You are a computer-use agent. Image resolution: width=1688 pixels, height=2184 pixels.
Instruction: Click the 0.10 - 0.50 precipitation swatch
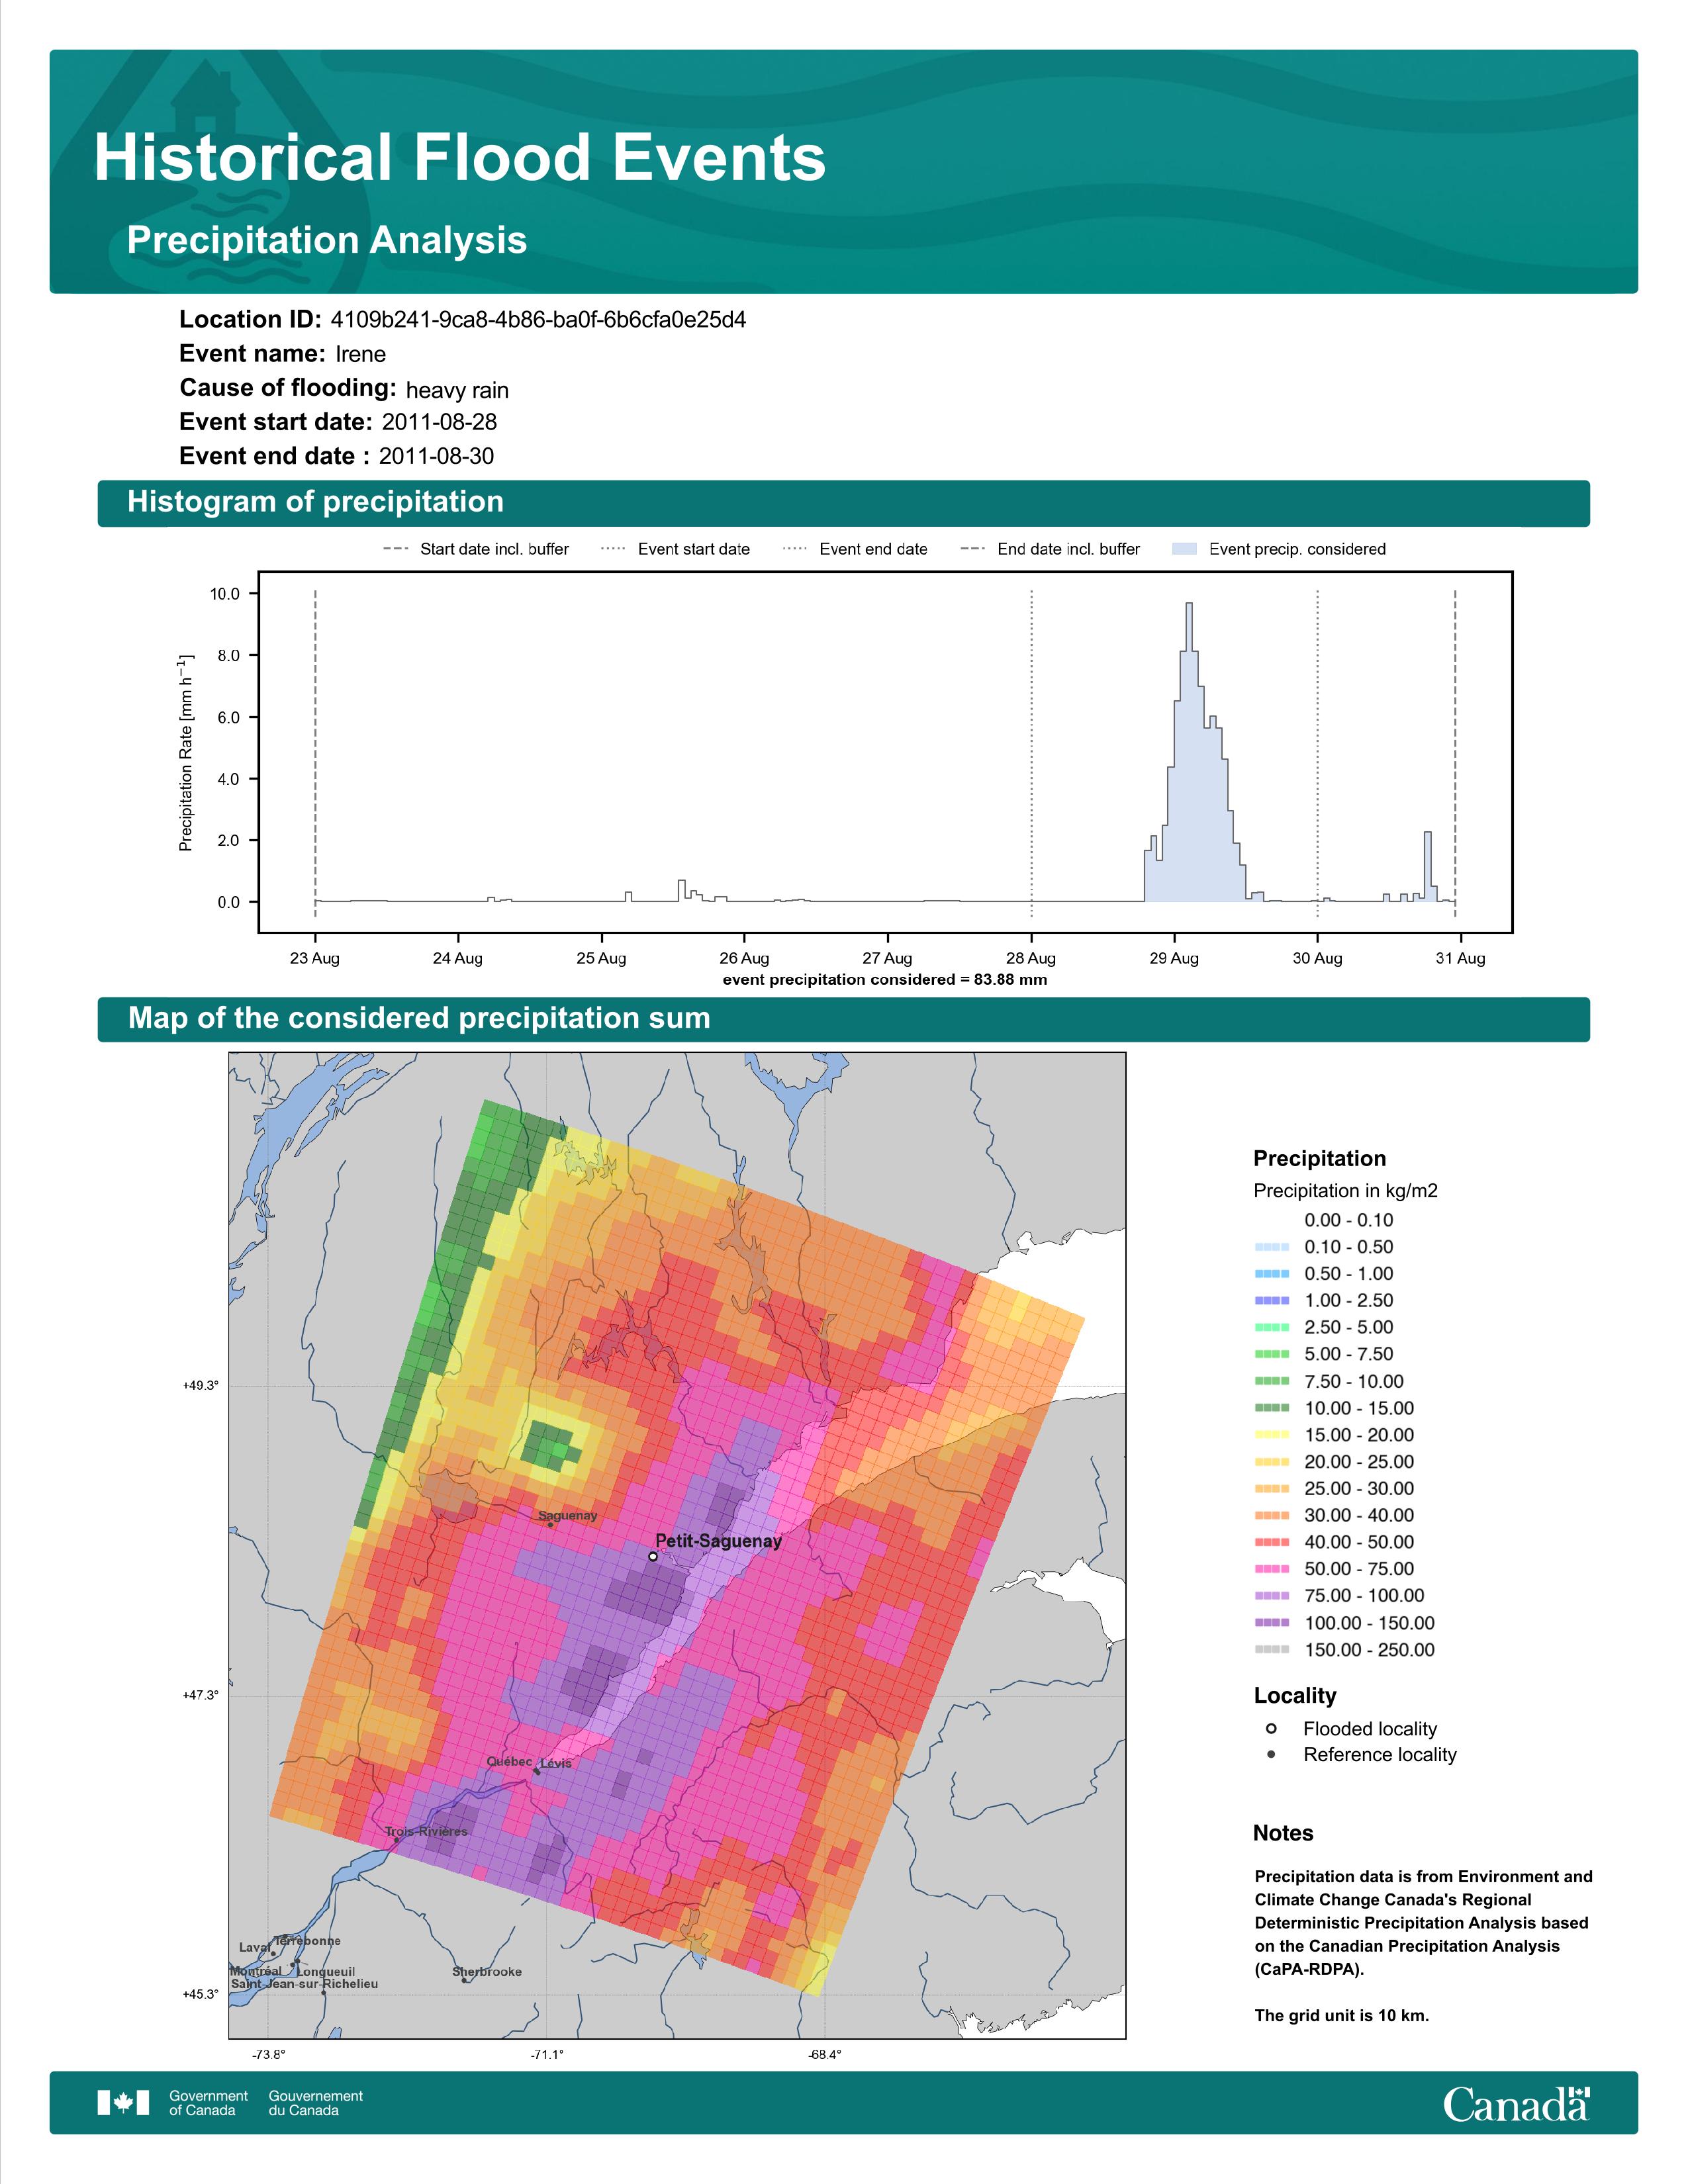tap(1272, 1246)
